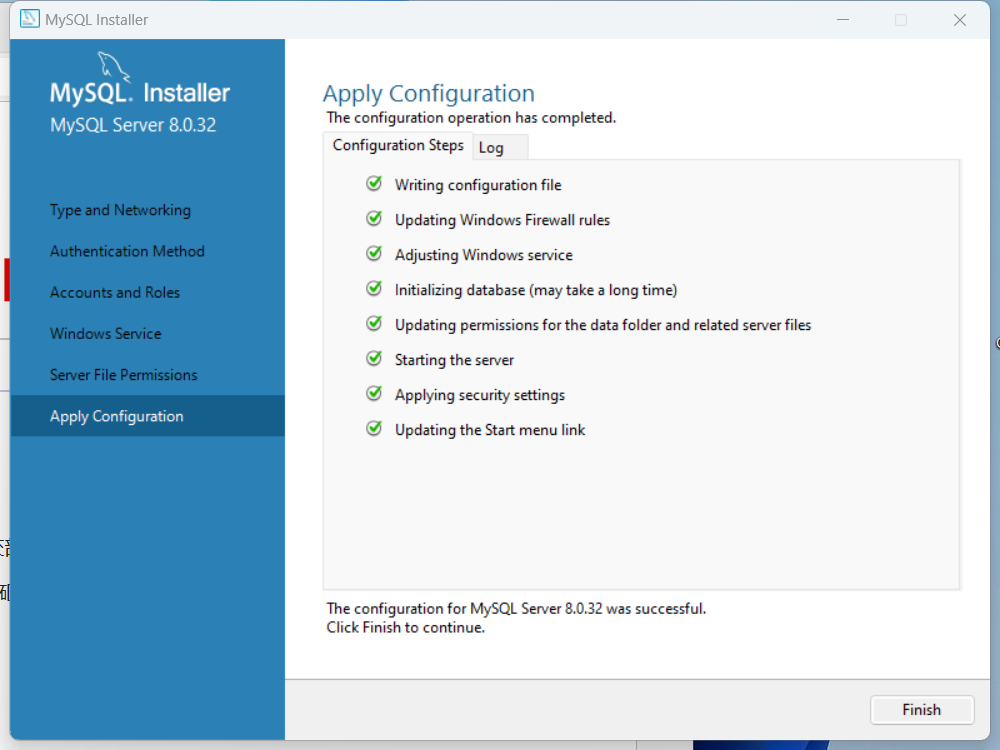Click 'Applying security settings' step text
1000x750 pixels.
(480, 395)
